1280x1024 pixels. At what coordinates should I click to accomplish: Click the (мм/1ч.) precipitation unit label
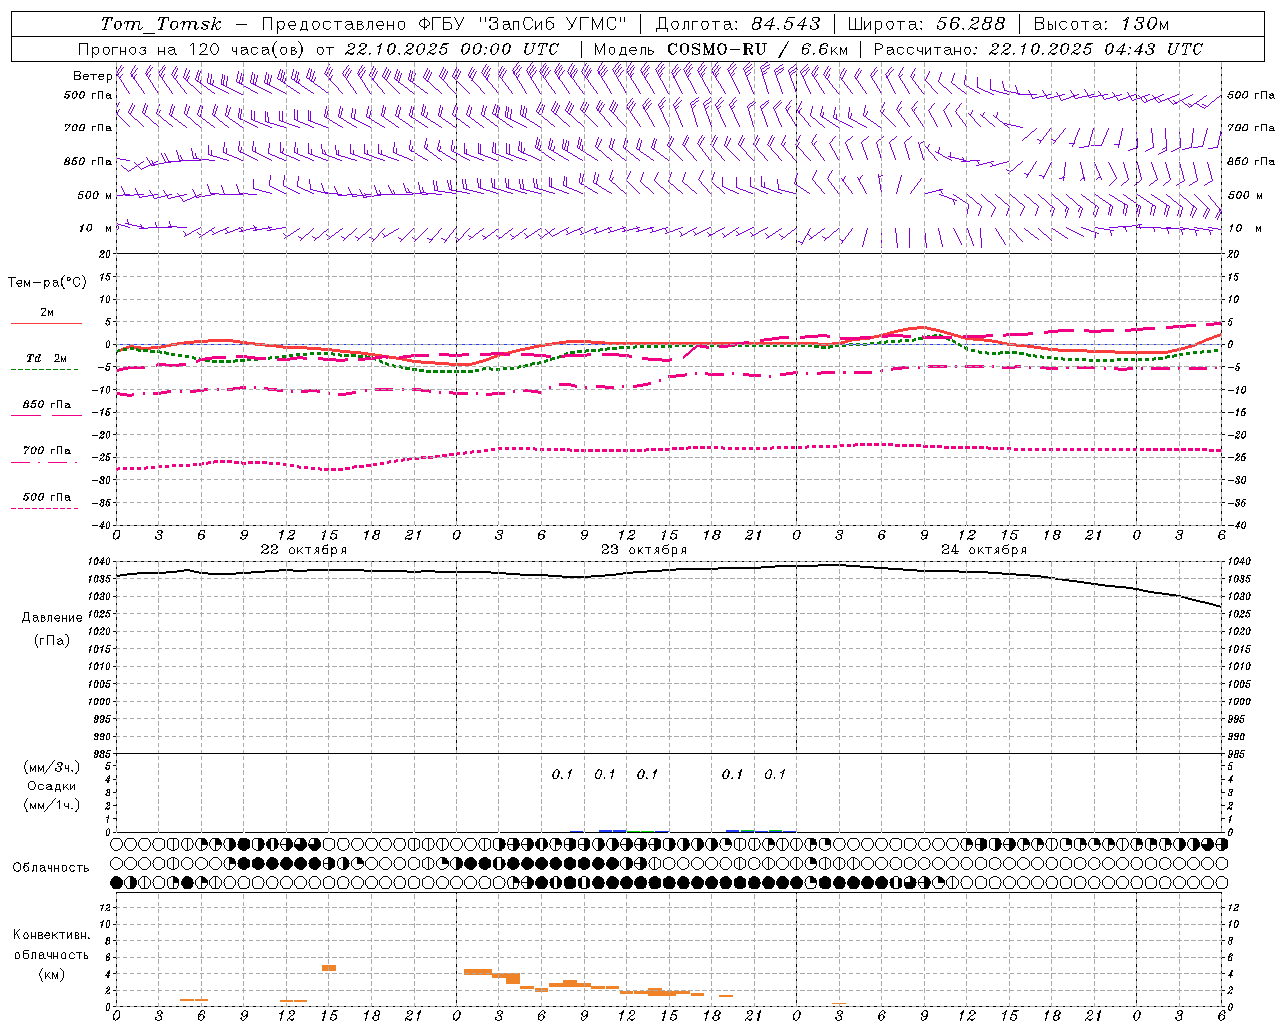[x=52, y=805]
